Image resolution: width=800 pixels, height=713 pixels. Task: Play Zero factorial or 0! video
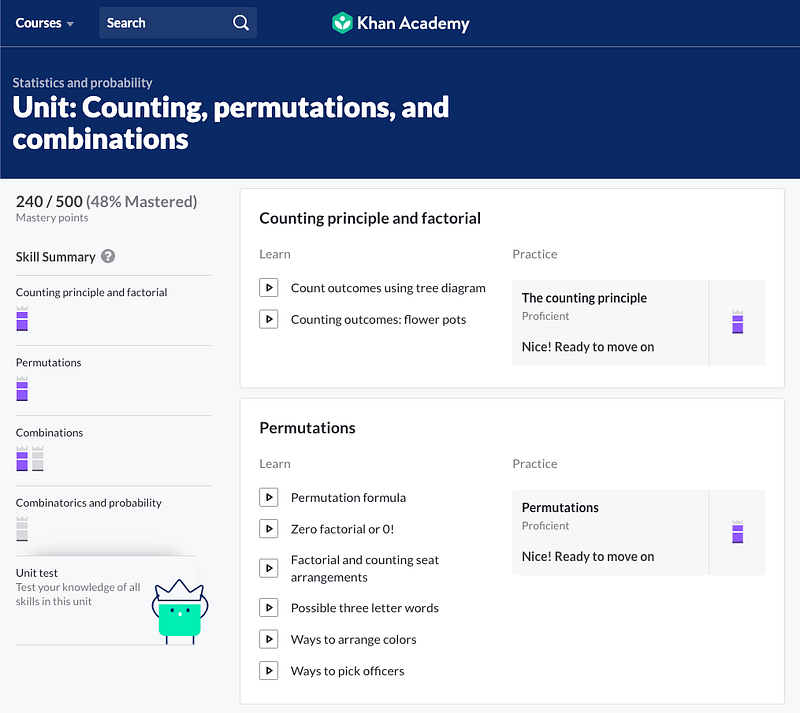pos(268,529)
